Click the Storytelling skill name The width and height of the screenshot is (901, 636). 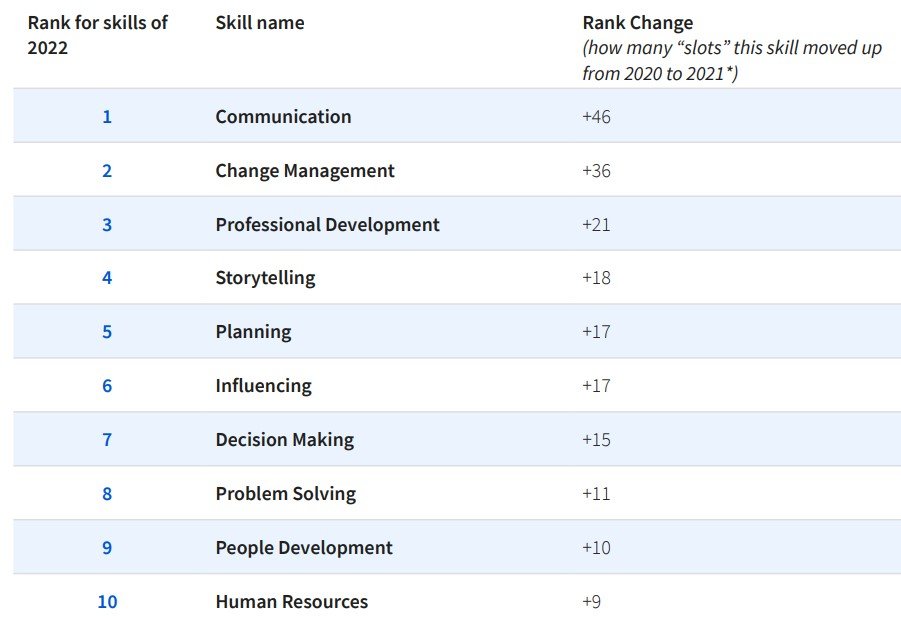pos(265,278)
